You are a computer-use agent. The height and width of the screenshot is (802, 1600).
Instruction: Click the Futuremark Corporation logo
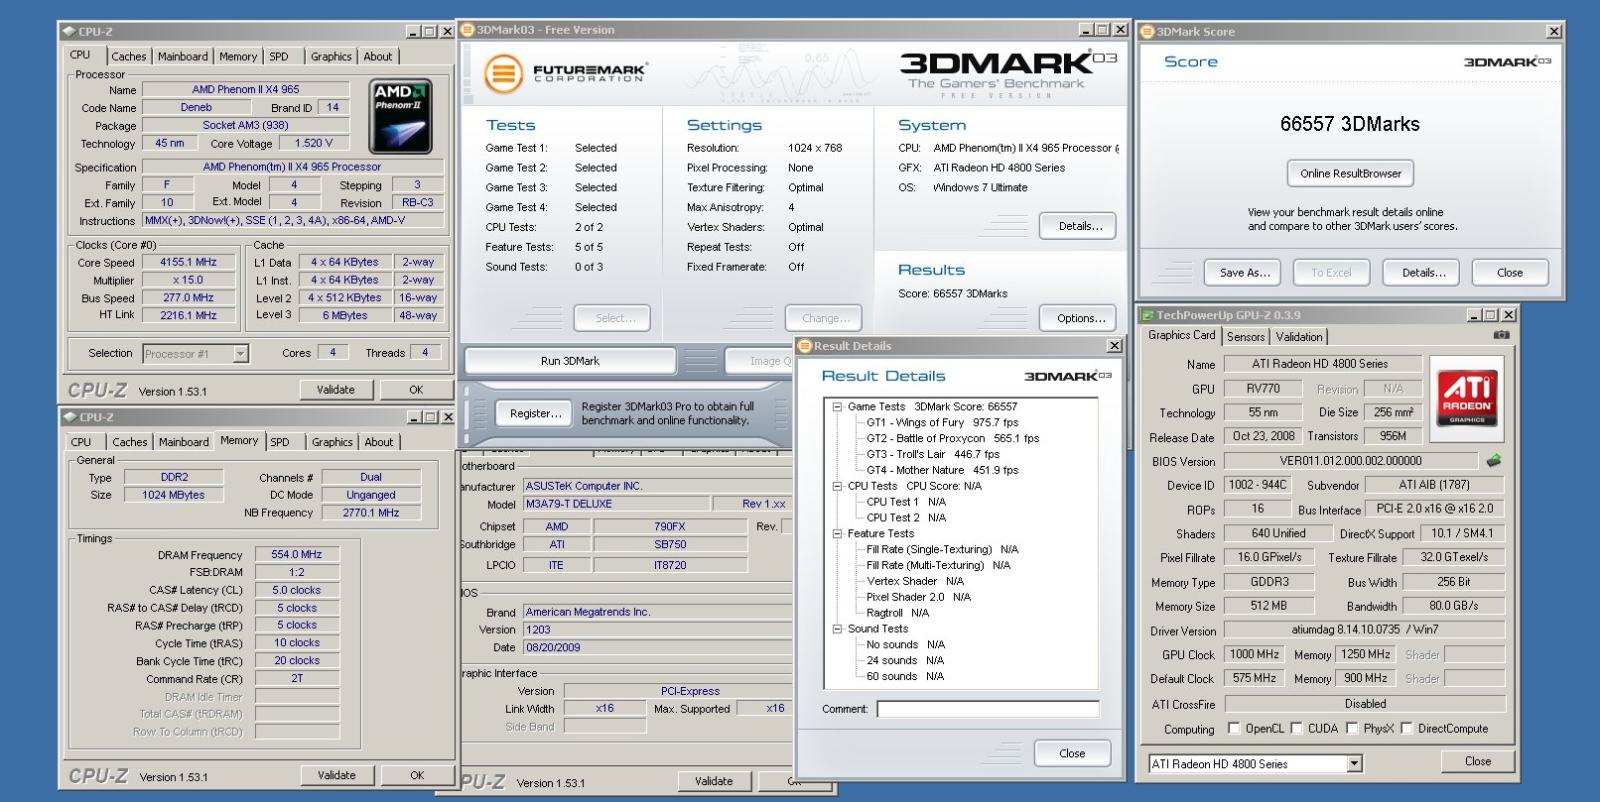point(566,73)
